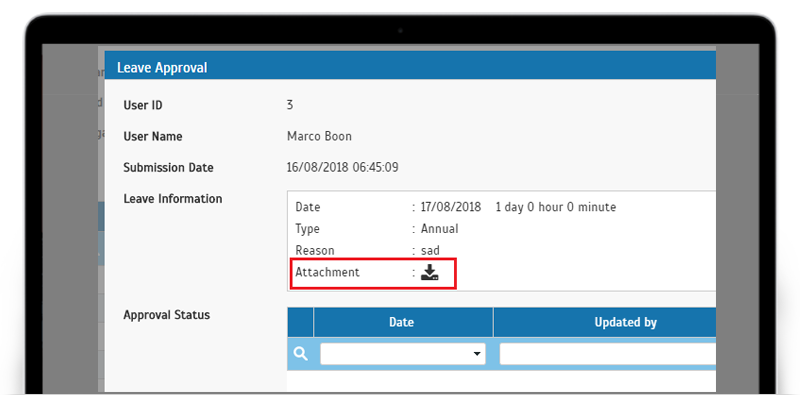
Task: Click the User Name label
Action: 153,136
